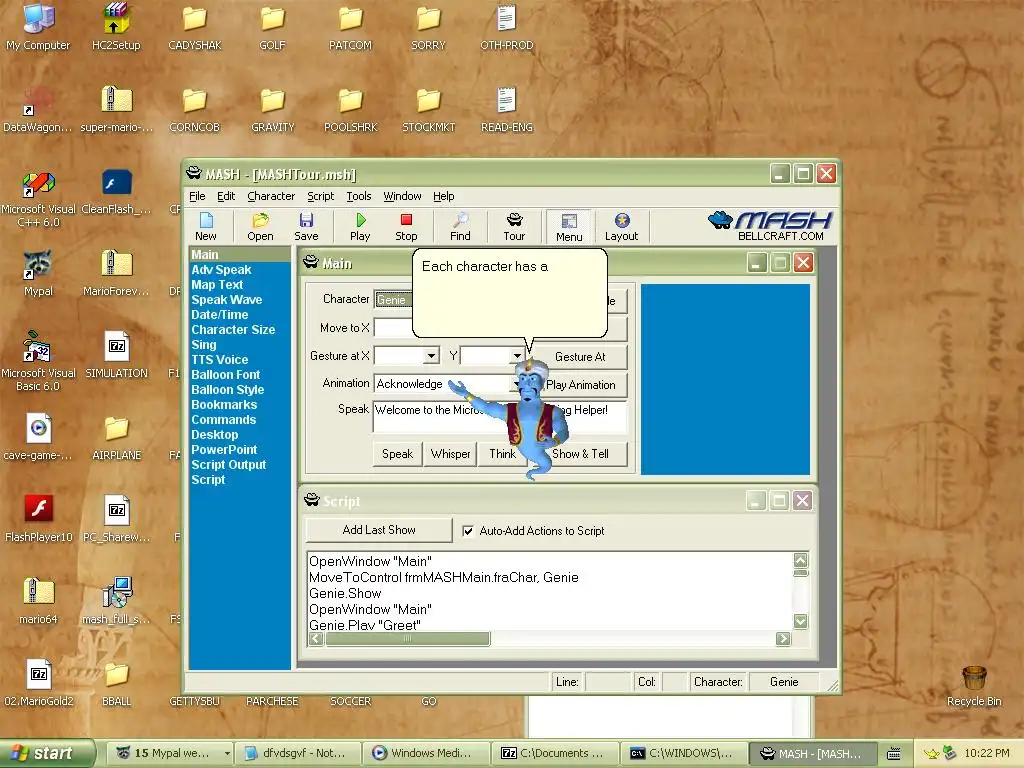Click the Add Last Show button
This screenshot has width=1024, height=768.
(x=379, y=530)
